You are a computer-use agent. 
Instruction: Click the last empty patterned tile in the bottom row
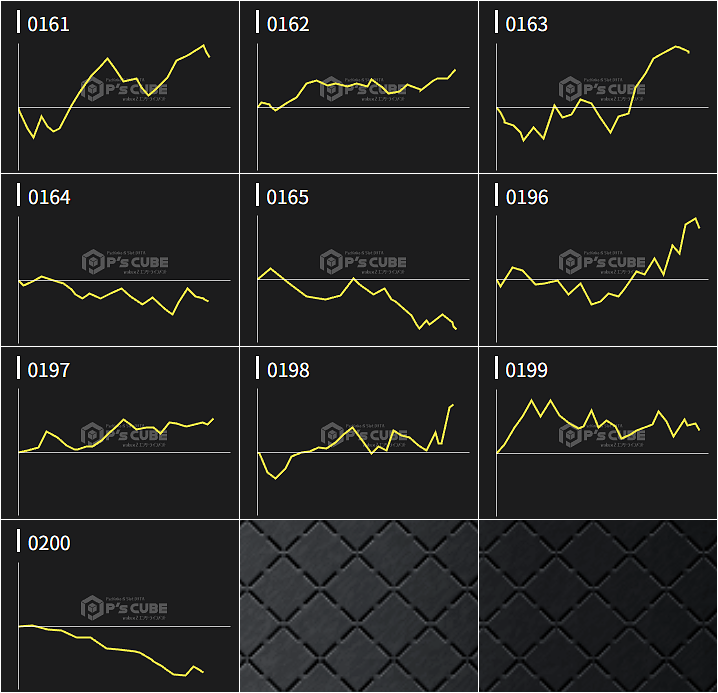[598, 606]
